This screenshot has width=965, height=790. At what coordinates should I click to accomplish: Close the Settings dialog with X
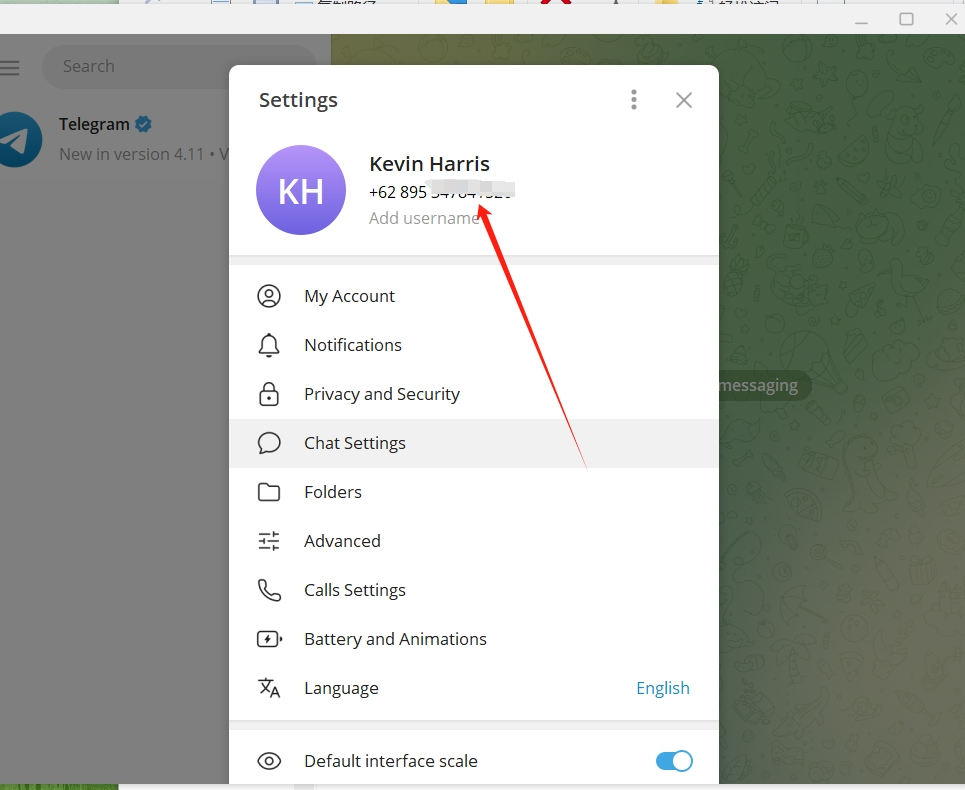684,100
